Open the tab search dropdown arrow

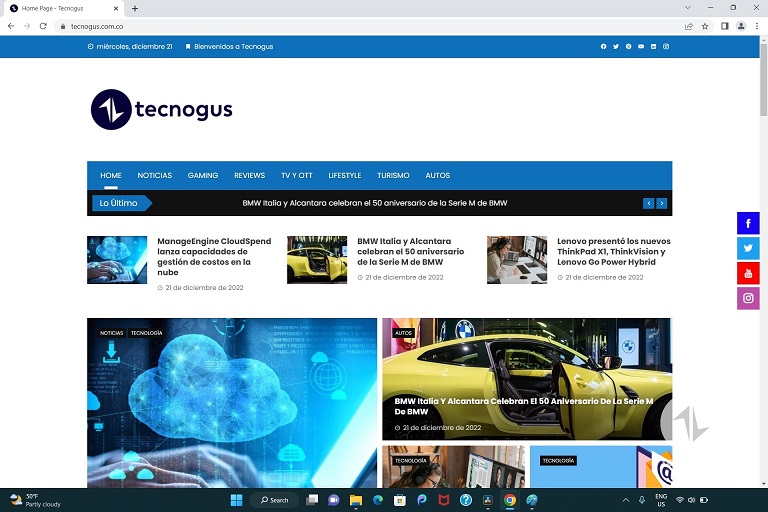tap(688, 7)
